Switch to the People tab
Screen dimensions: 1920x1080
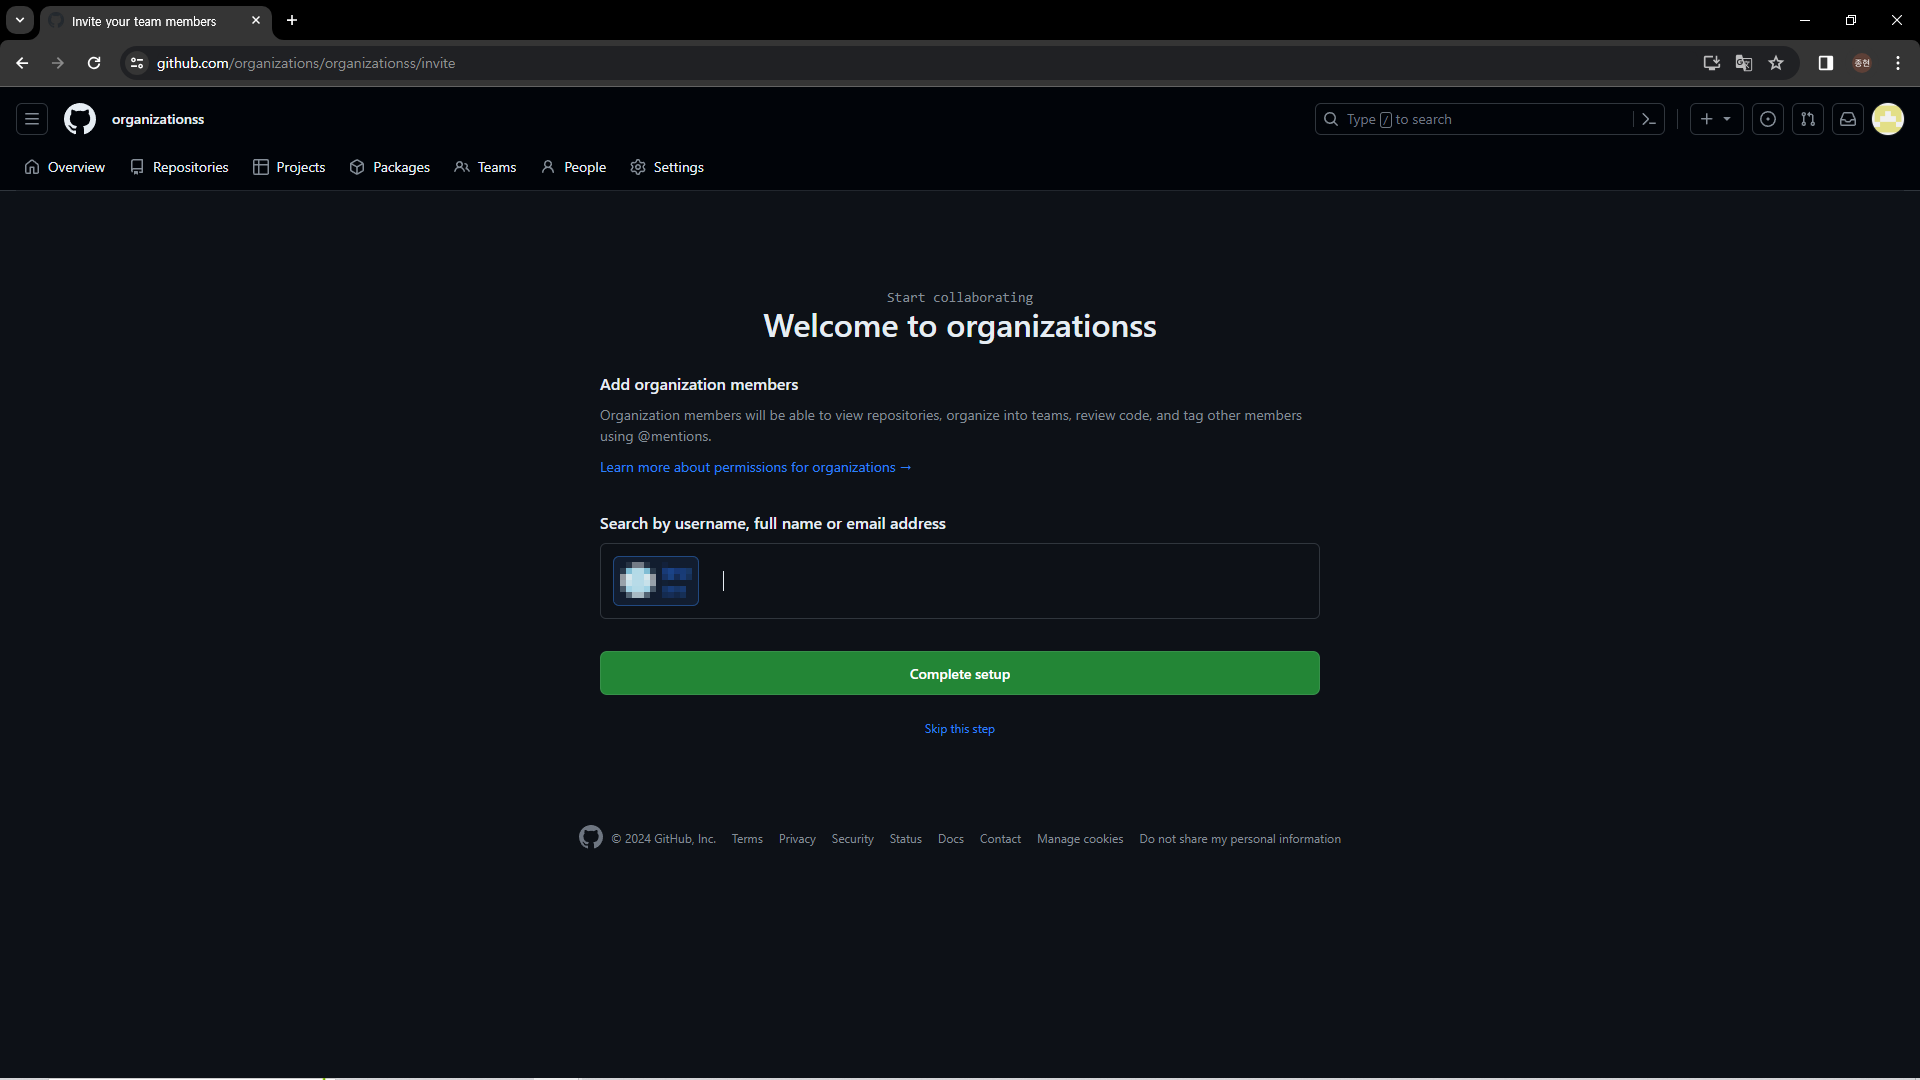574,167
